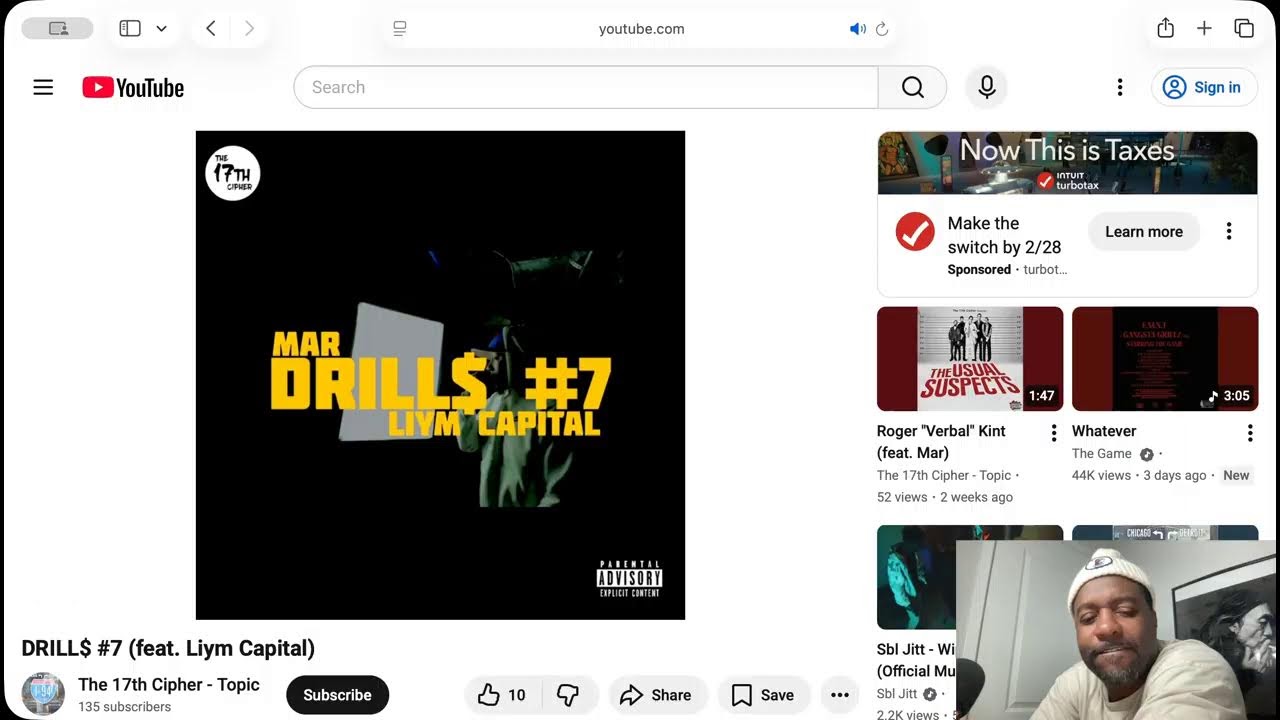Go to the YouTube home logo
The height and width of the screenshot is (720, 1280).
[x=133, y=88]
